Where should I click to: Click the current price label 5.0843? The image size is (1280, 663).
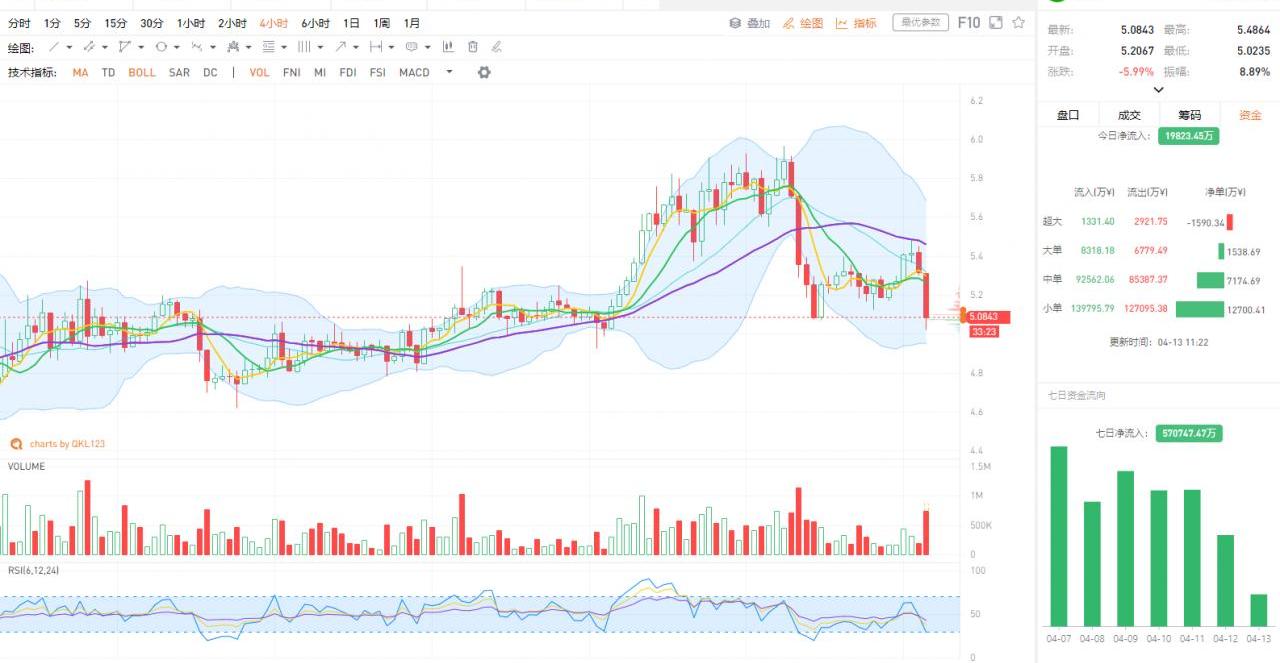pyautogui.click(x=990, y=317)
